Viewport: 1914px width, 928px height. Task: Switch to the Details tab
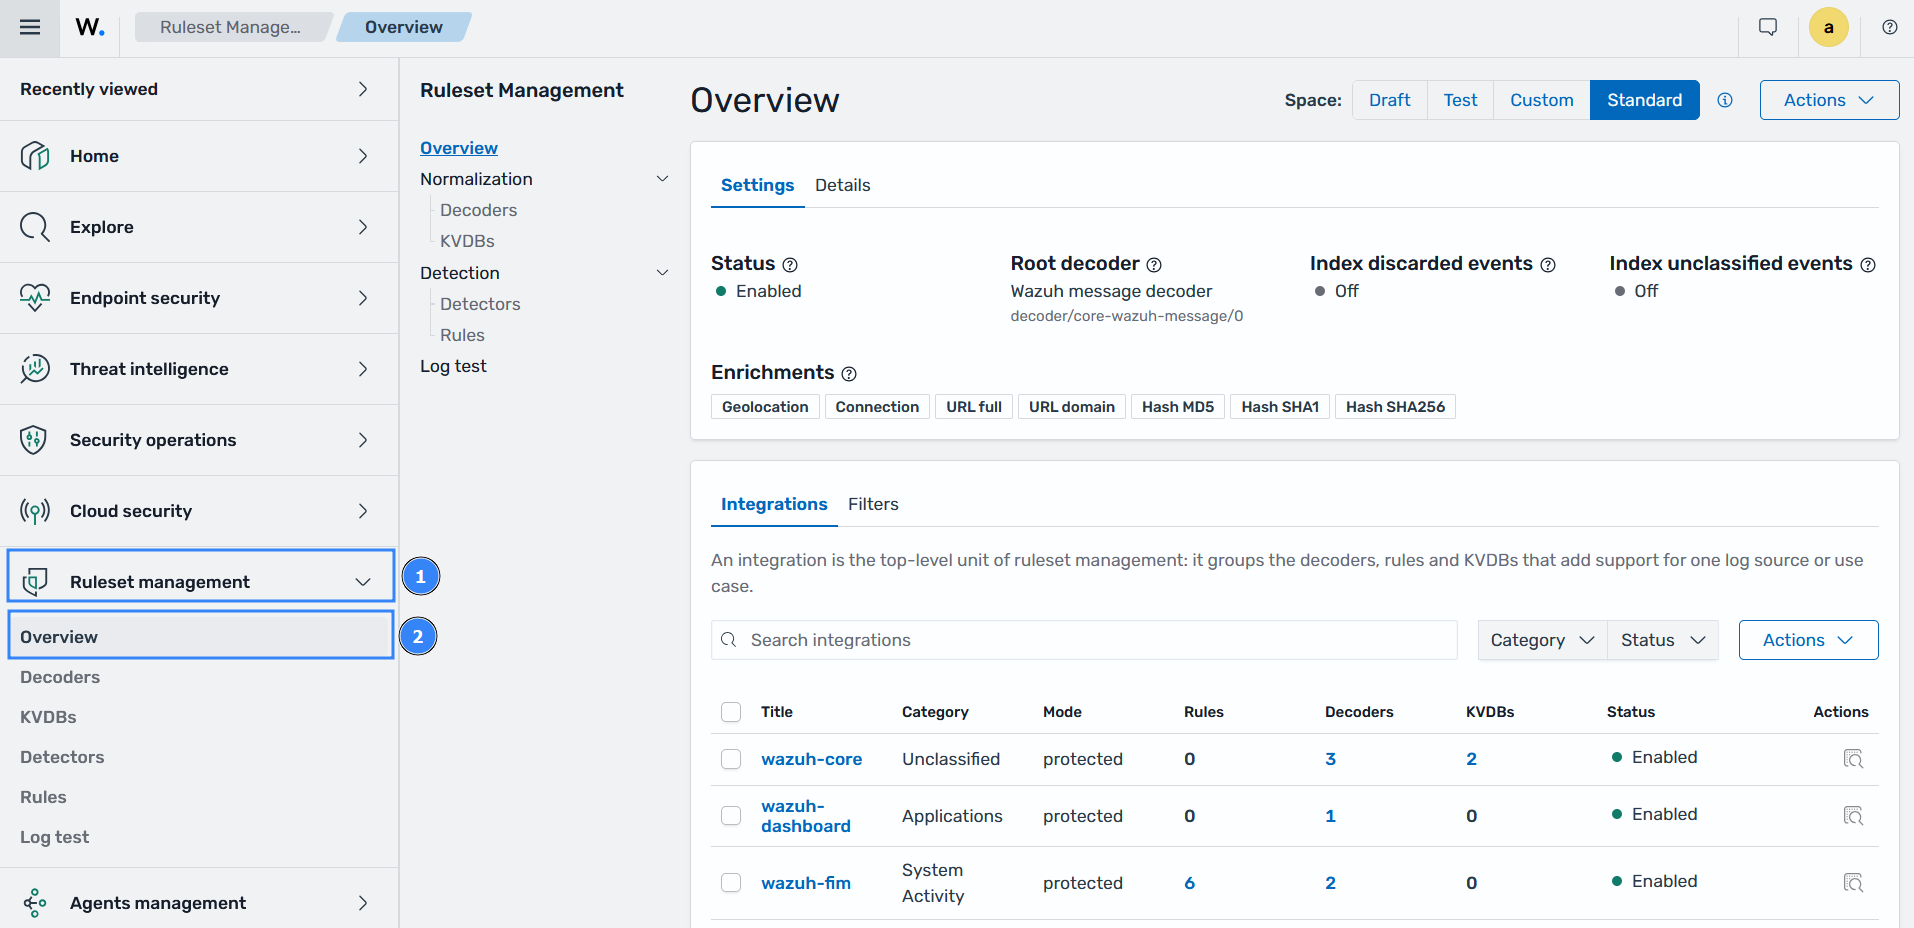pos(842,185)
